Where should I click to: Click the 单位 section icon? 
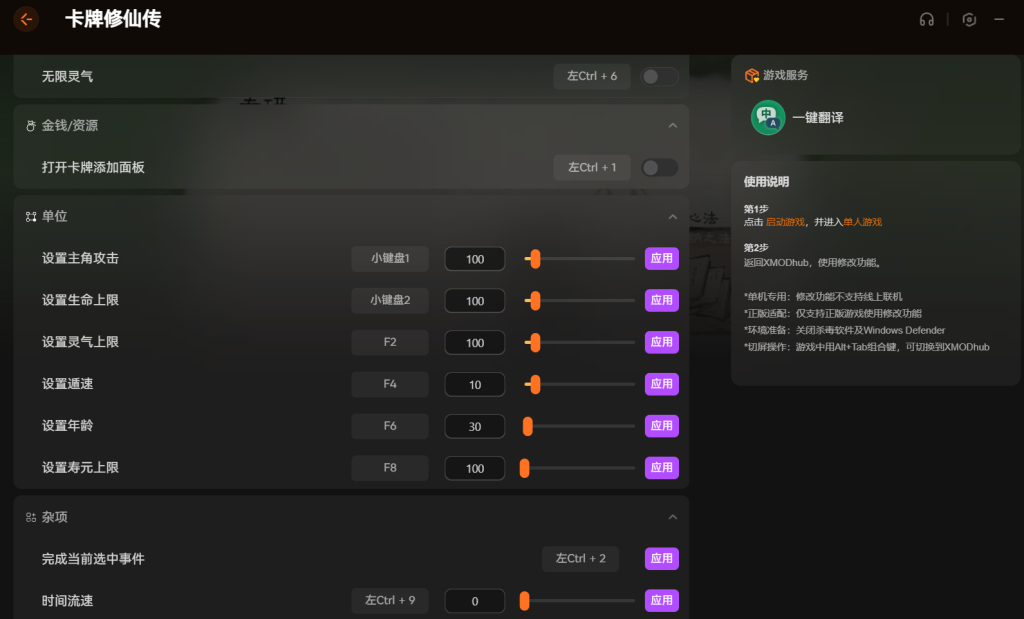(30, 217)
